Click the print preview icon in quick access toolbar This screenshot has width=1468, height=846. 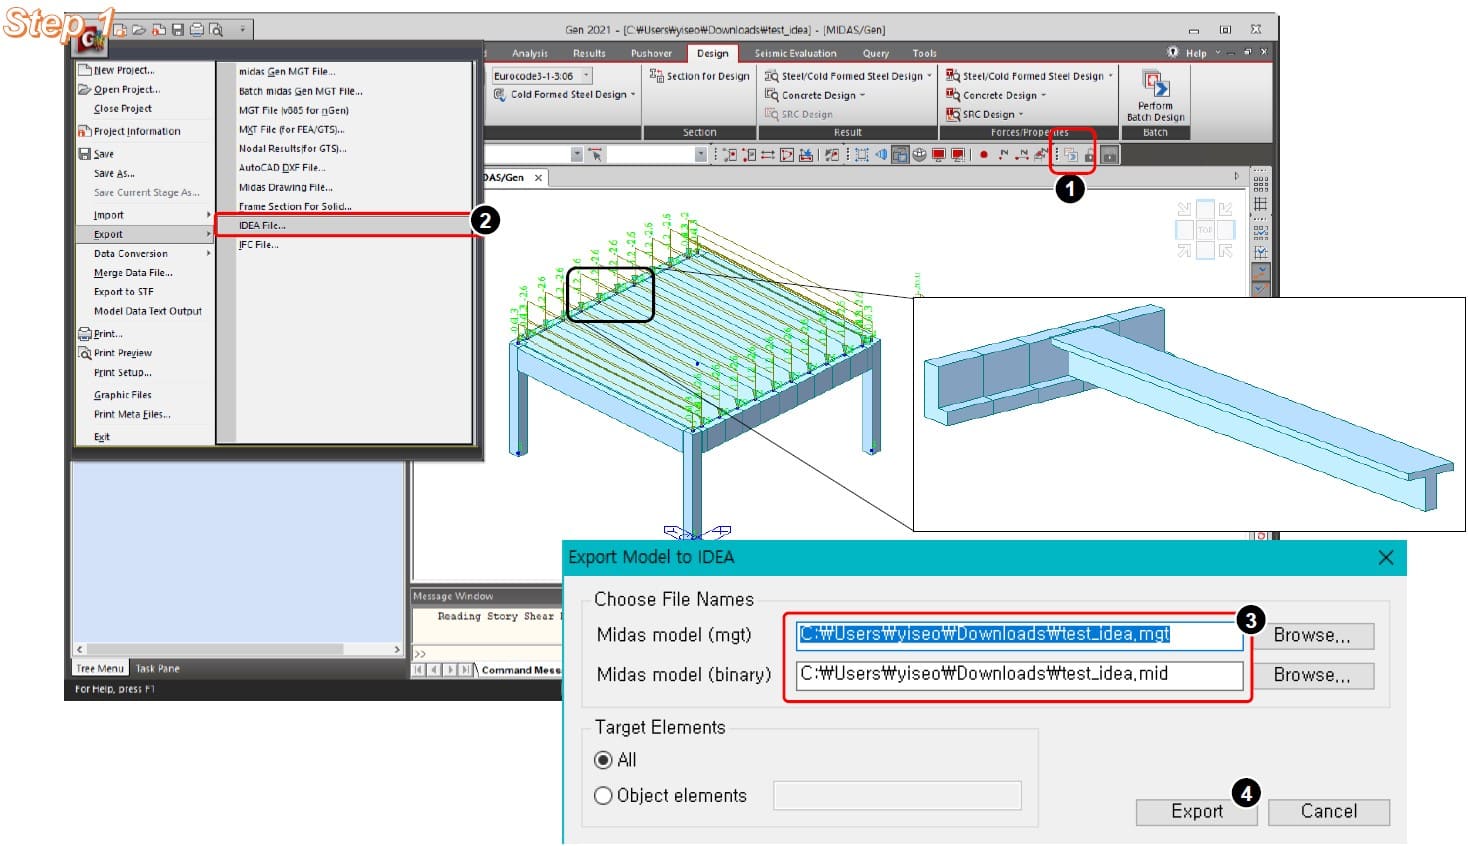point(216,30)
